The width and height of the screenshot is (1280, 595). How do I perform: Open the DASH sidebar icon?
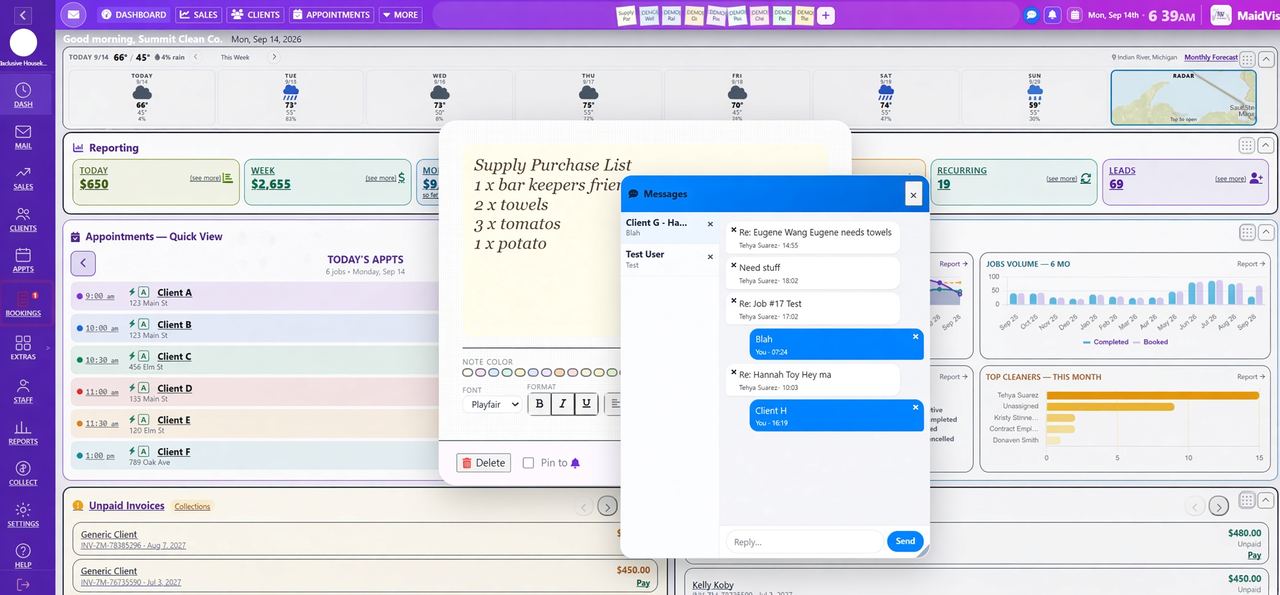click(x=23, y=95)
